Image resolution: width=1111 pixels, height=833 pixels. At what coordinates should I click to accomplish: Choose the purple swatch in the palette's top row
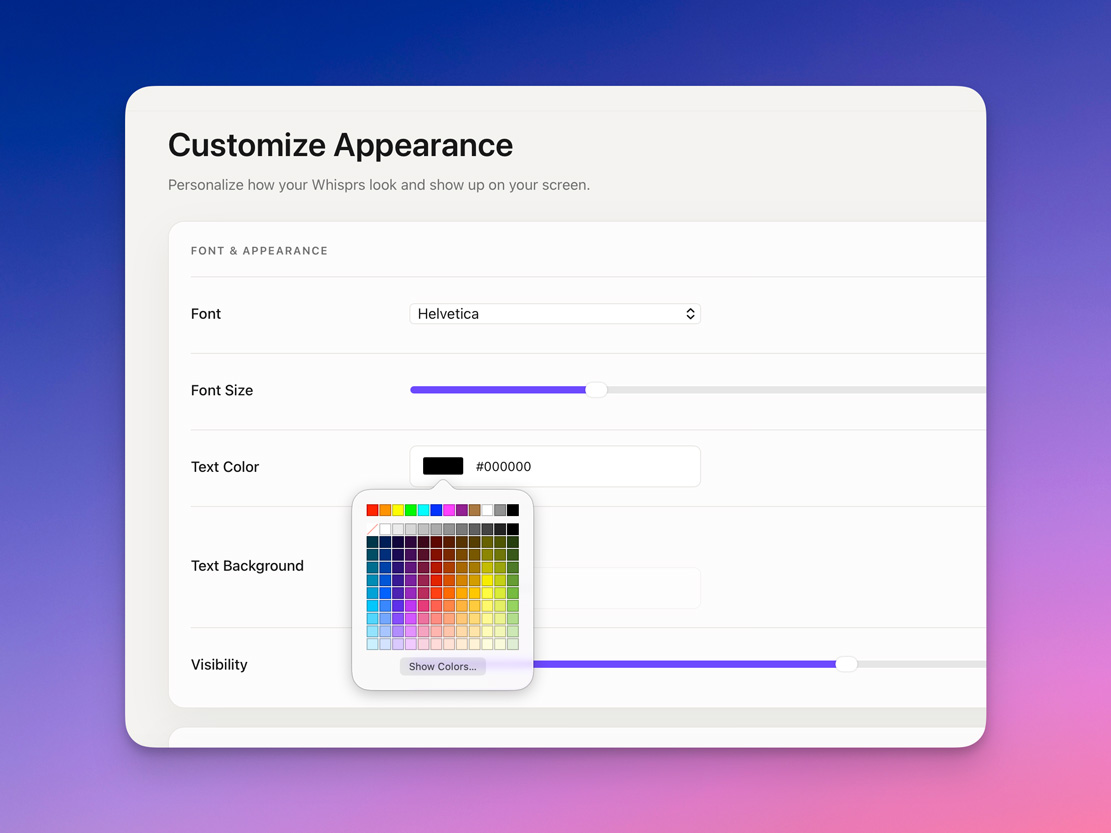(461, 510)
